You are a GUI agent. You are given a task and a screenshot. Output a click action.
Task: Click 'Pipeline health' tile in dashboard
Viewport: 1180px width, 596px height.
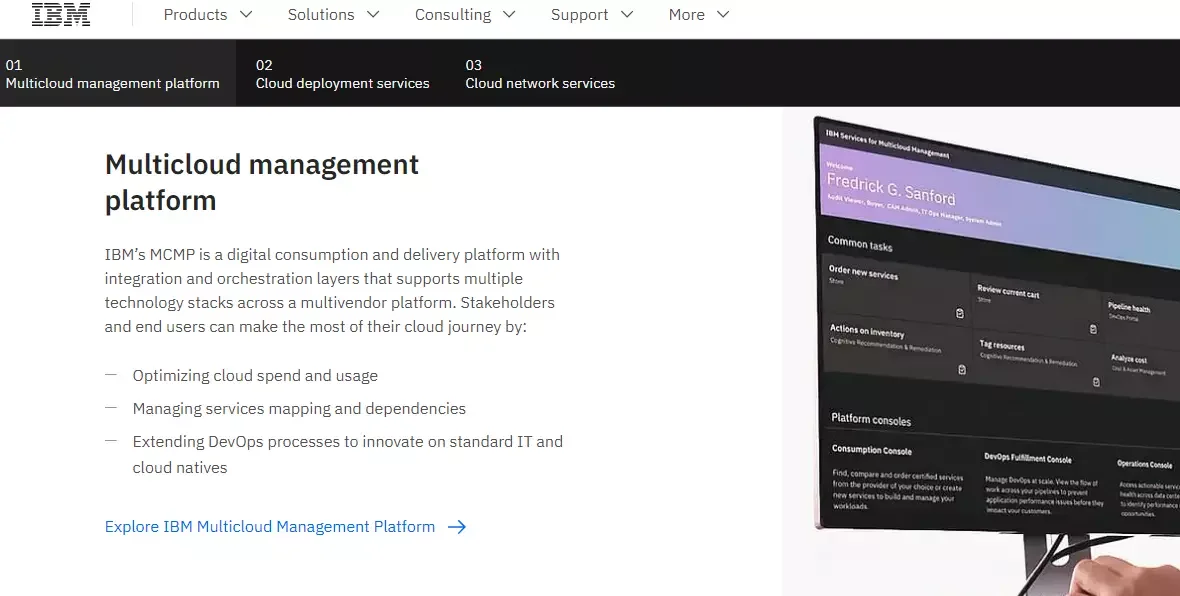(x=1142, y=320)
